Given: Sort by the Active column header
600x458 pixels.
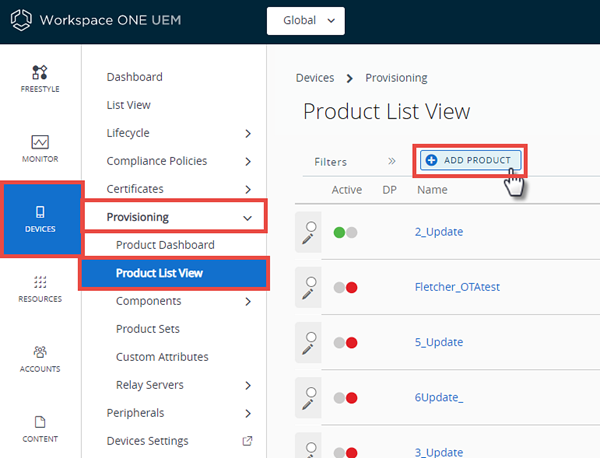Looking at the screenshot, I should tap(347, 190).
